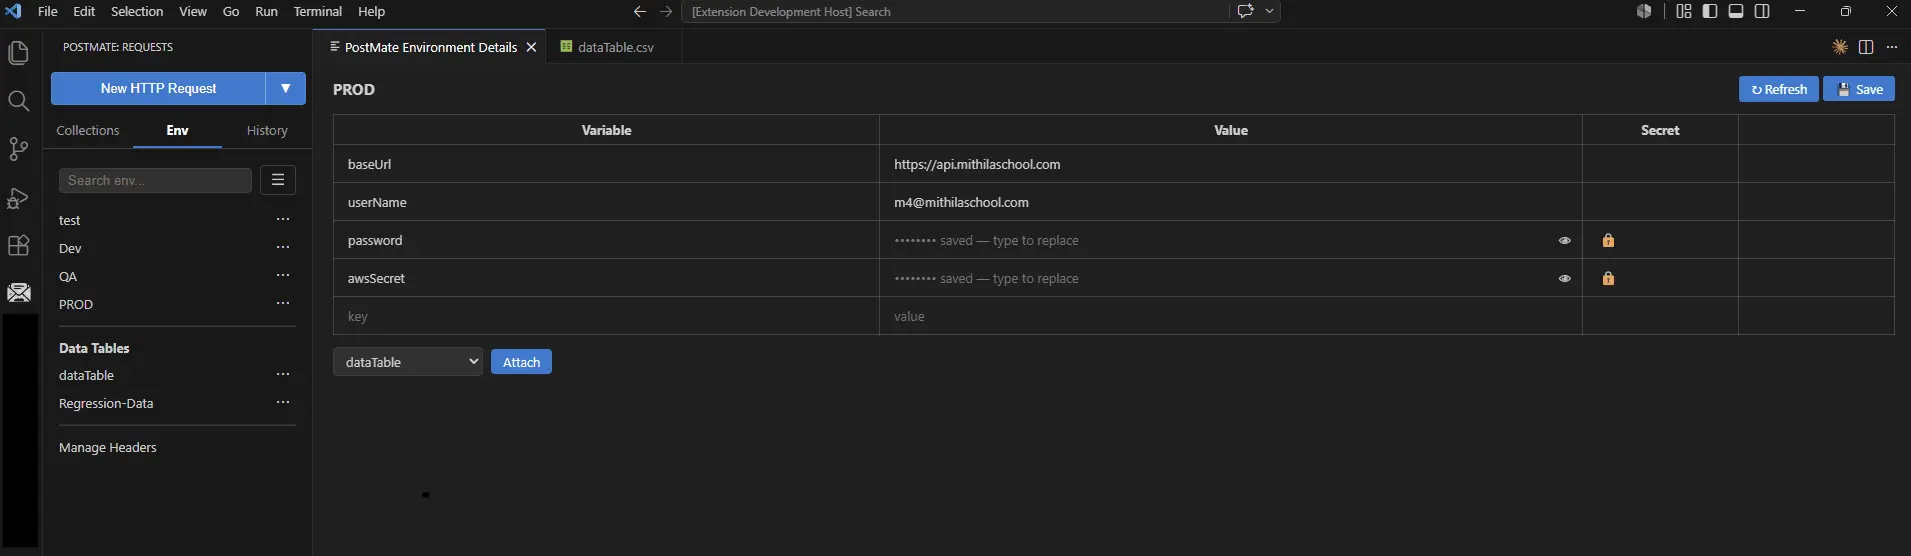Open the PostMate envelope icon view

pos(18,292)
